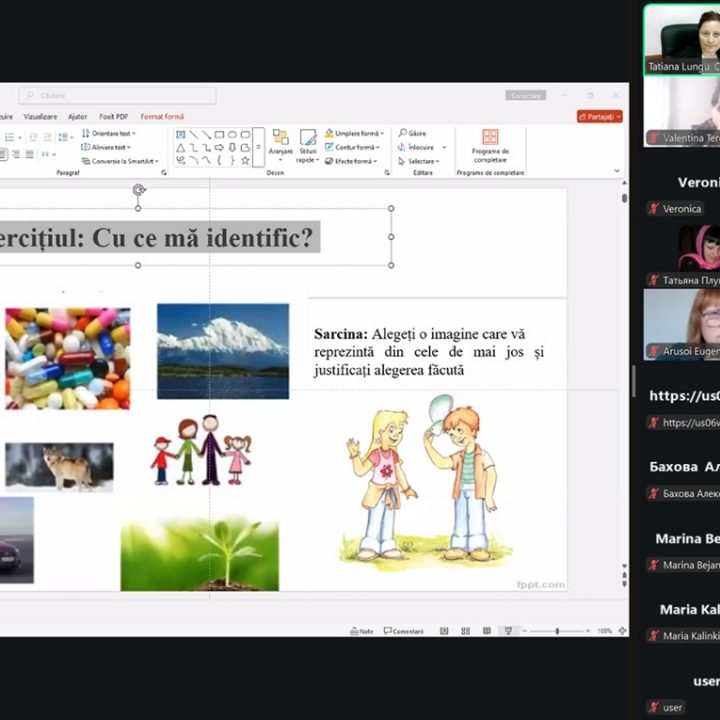The width and height of the screenshot is (720, 720).
Task: Click the slide rotation handle
Action: point(138,189)
